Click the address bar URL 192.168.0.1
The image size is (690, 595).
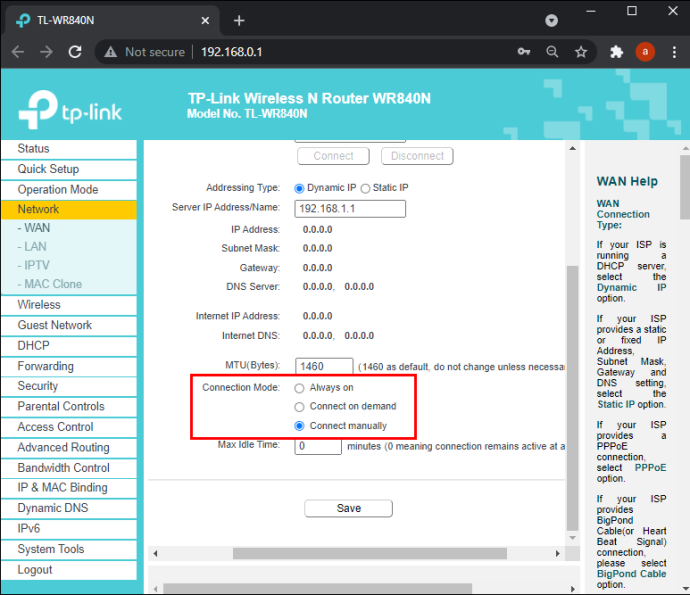(x=231, y=52)
